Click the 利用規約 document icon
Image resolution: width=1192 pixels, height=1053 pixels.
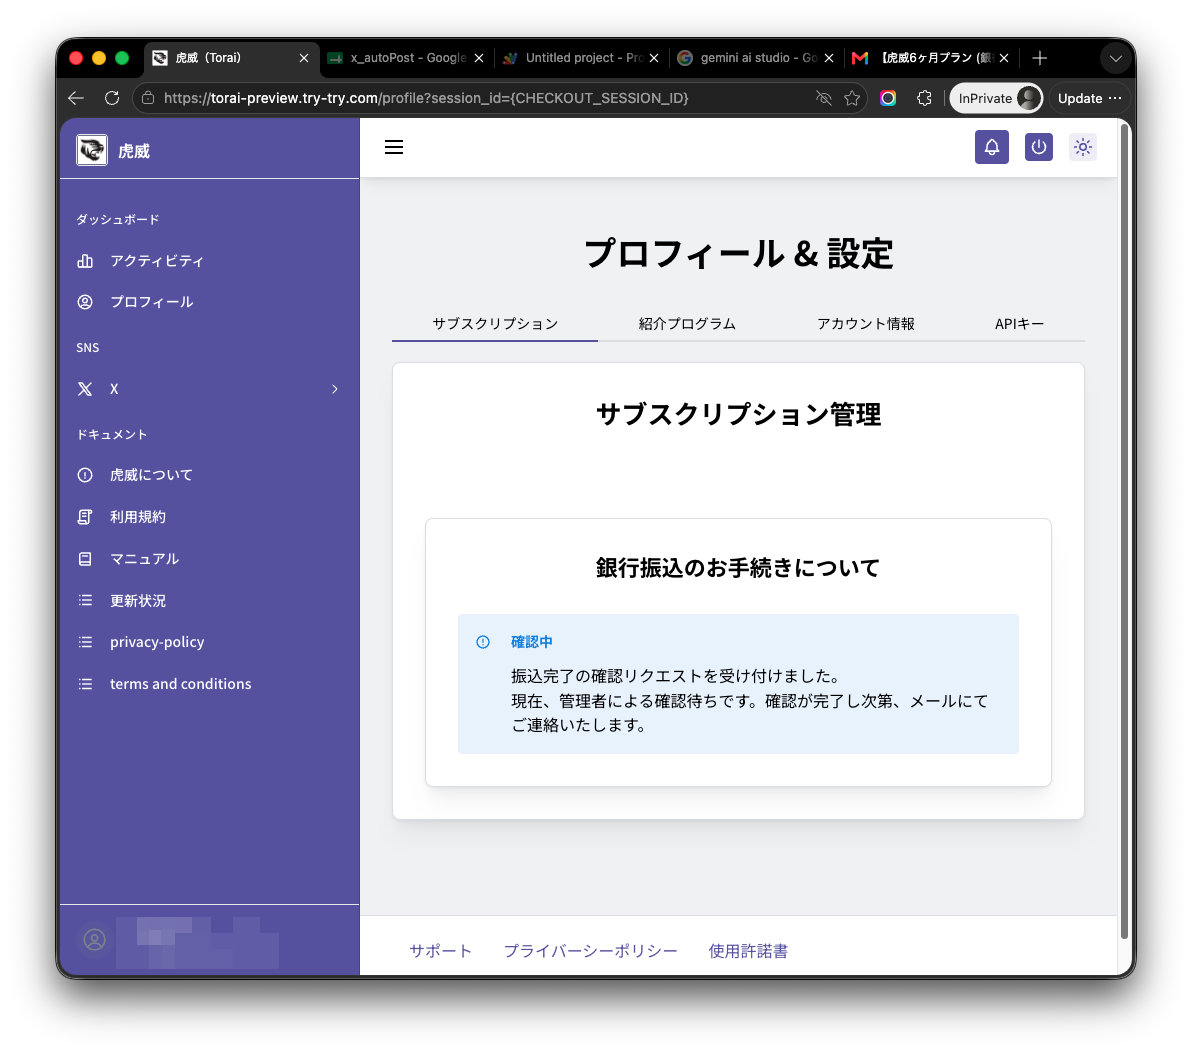[x=85, y=517]
